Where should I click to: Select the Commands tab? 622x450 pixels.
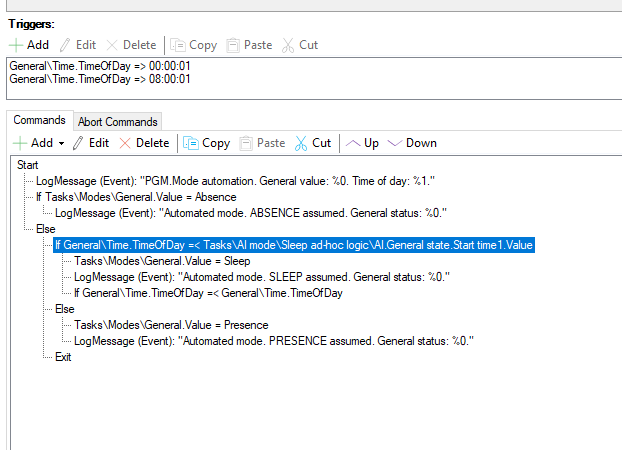point(39,120)
